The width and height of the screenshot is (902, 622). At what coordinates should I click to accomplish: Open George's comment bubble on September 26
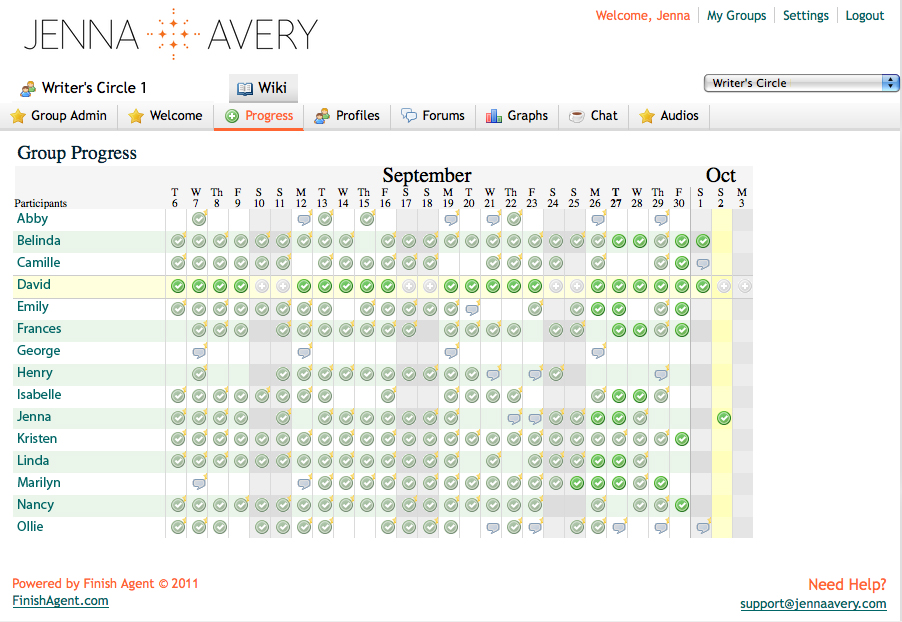click(598, 352)
